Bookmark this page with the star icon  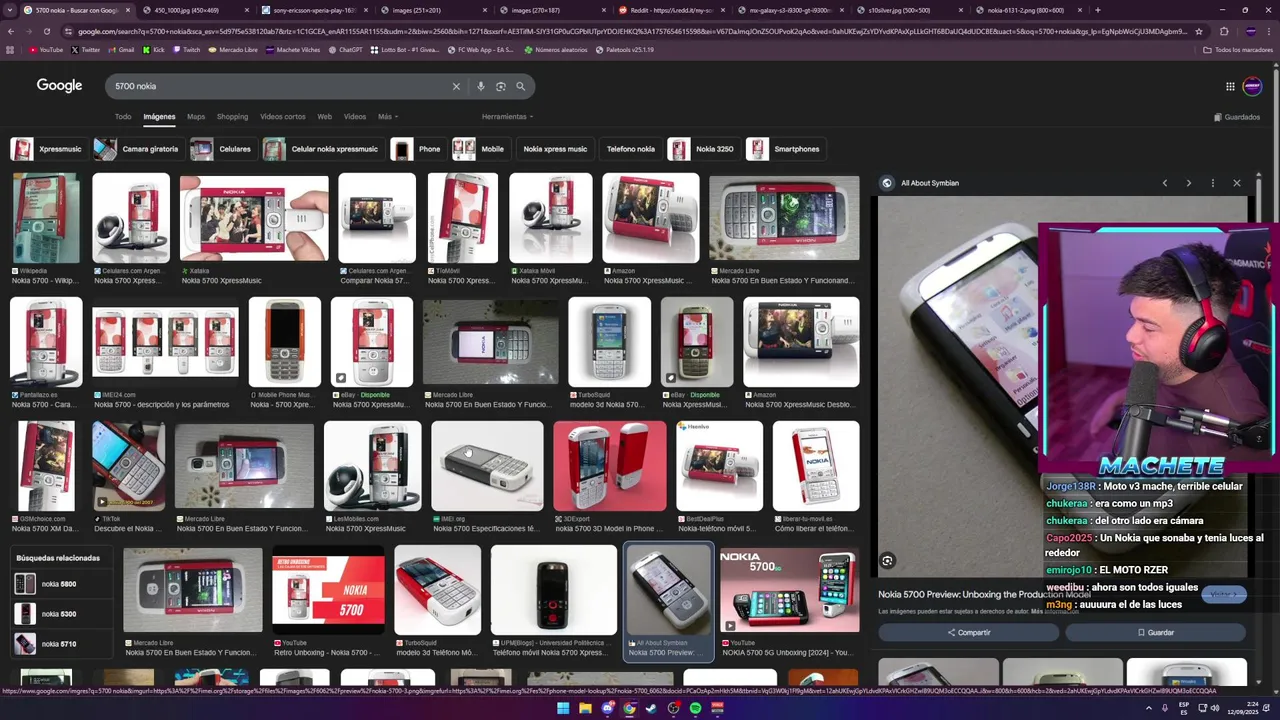pos(1199,31)
